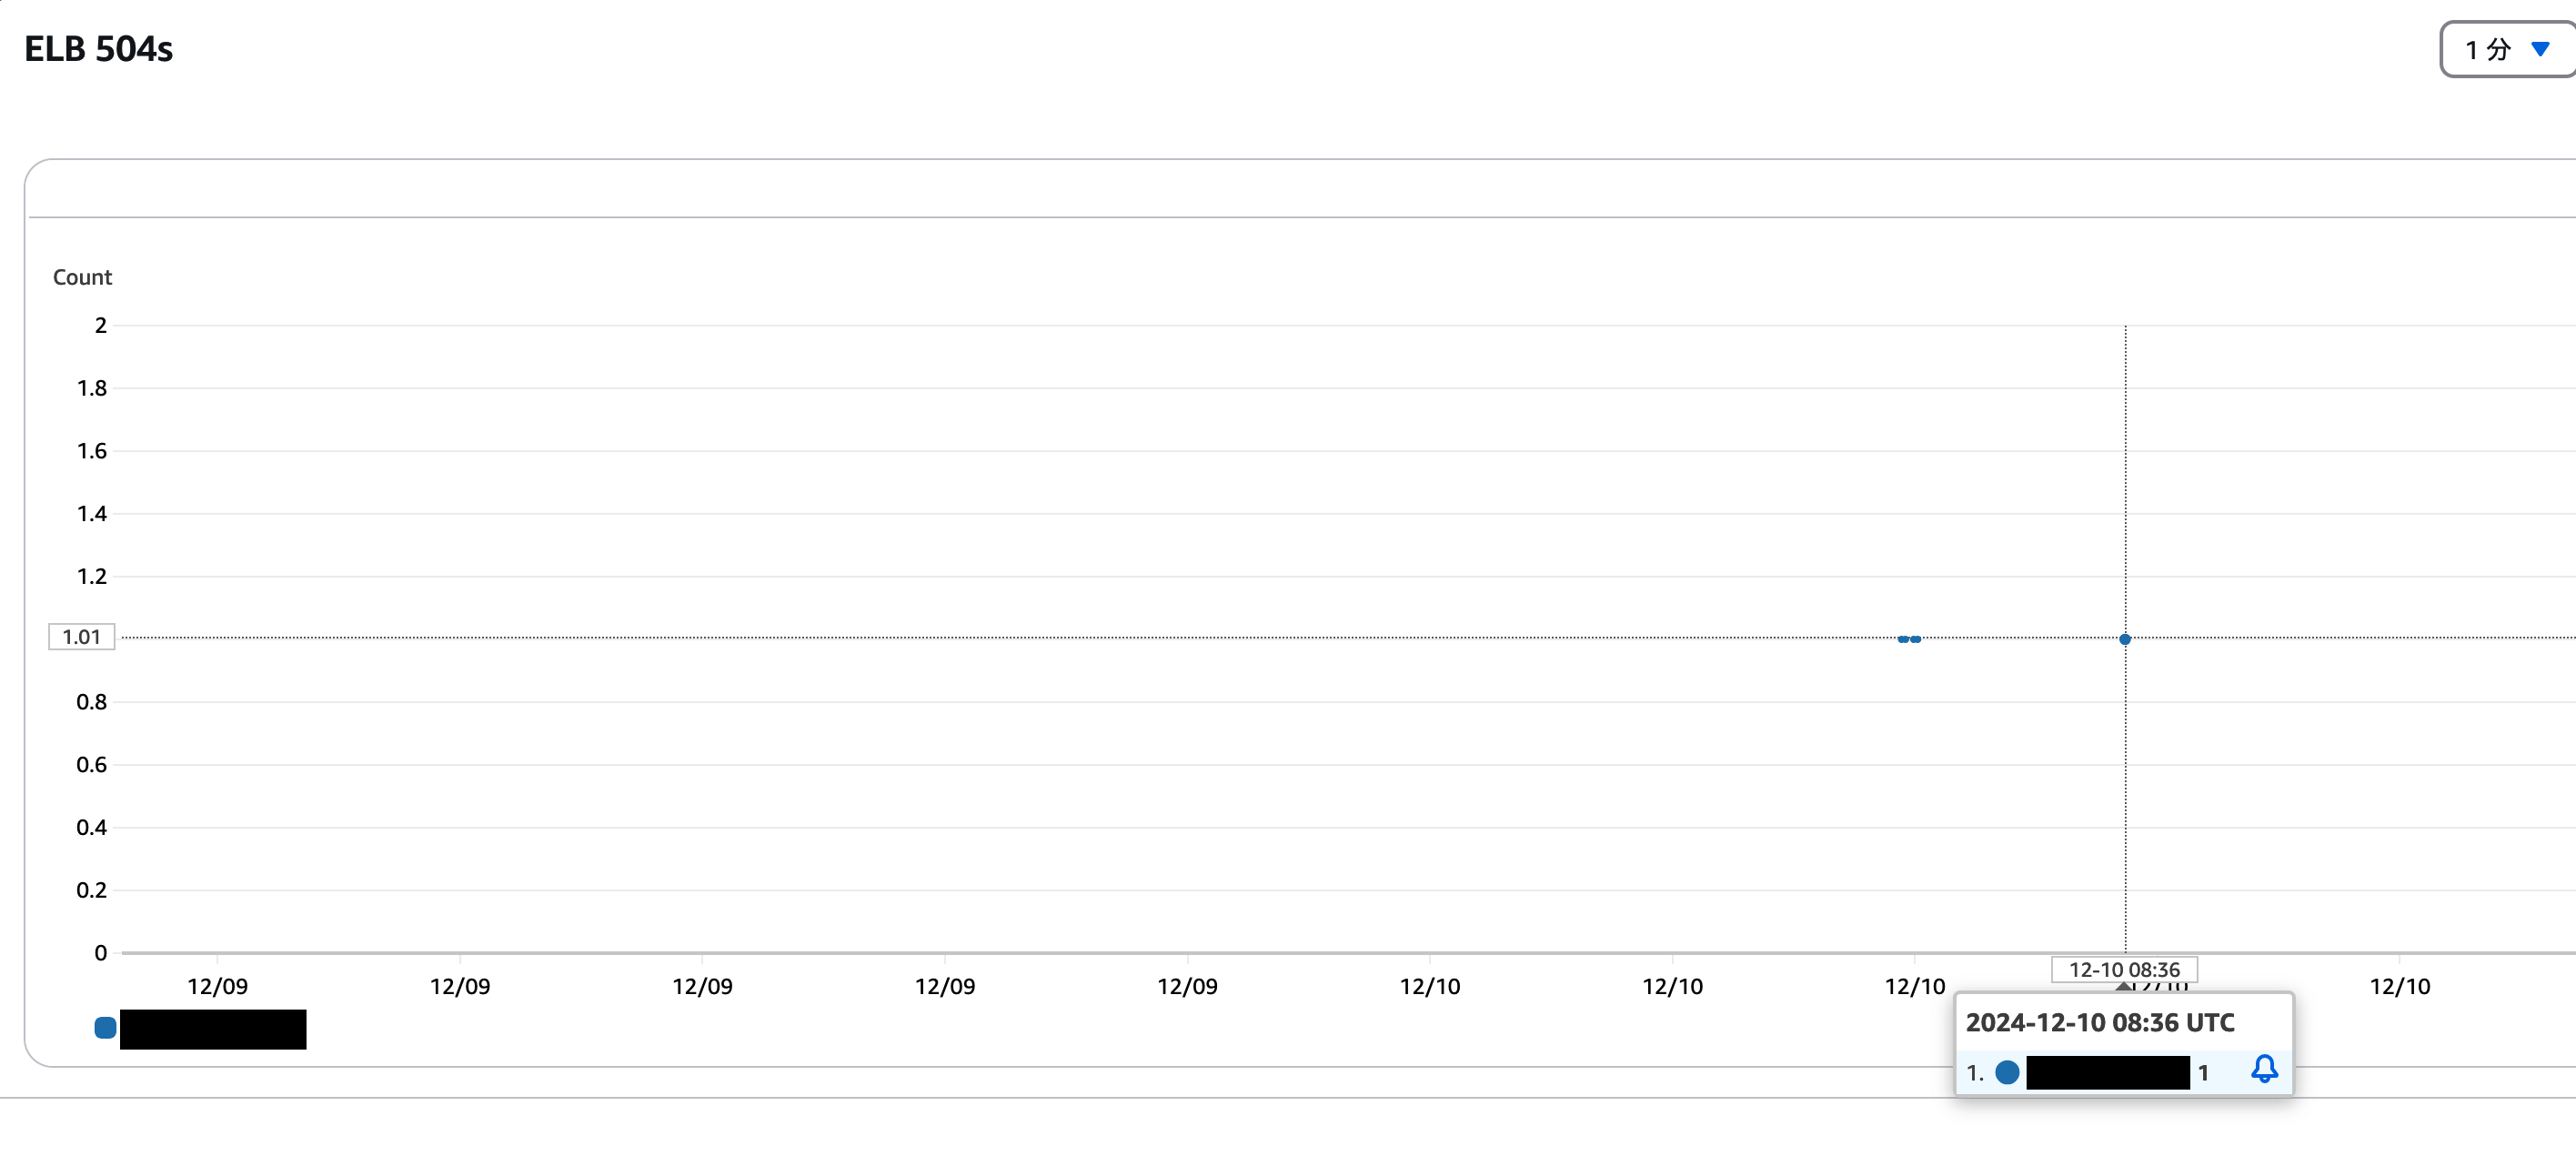
Task: Click the 1.01 hover value label on the y-axis
Action: (82, 637)
